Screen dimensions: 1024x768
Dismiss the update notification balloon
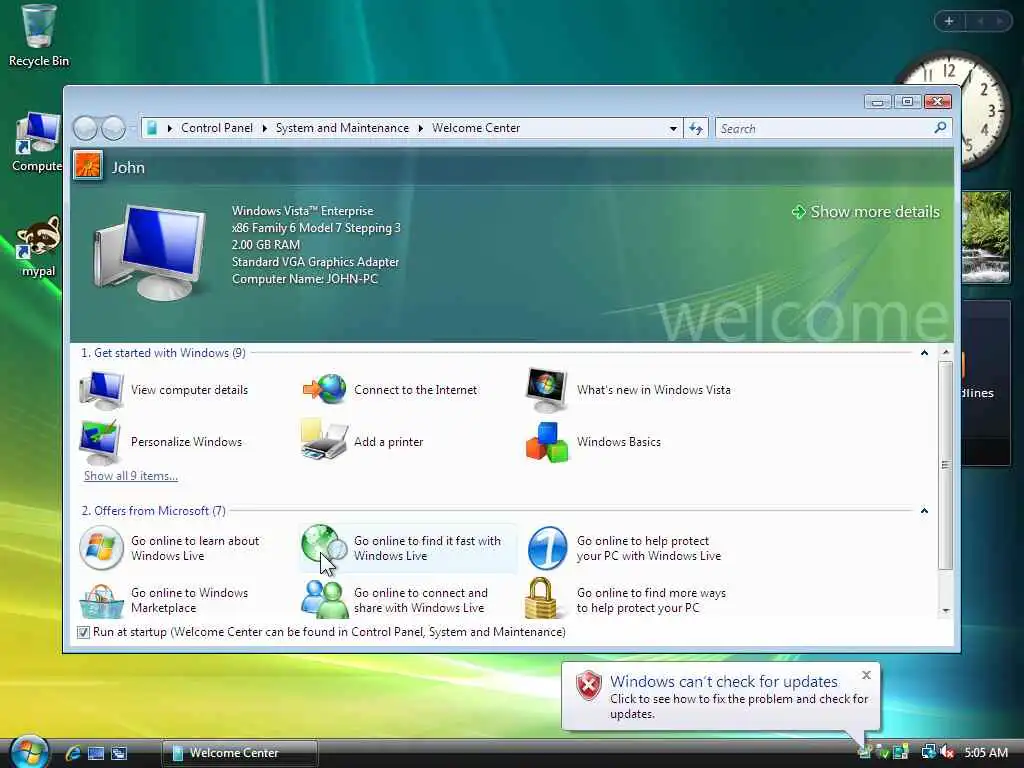click(866, 675)
